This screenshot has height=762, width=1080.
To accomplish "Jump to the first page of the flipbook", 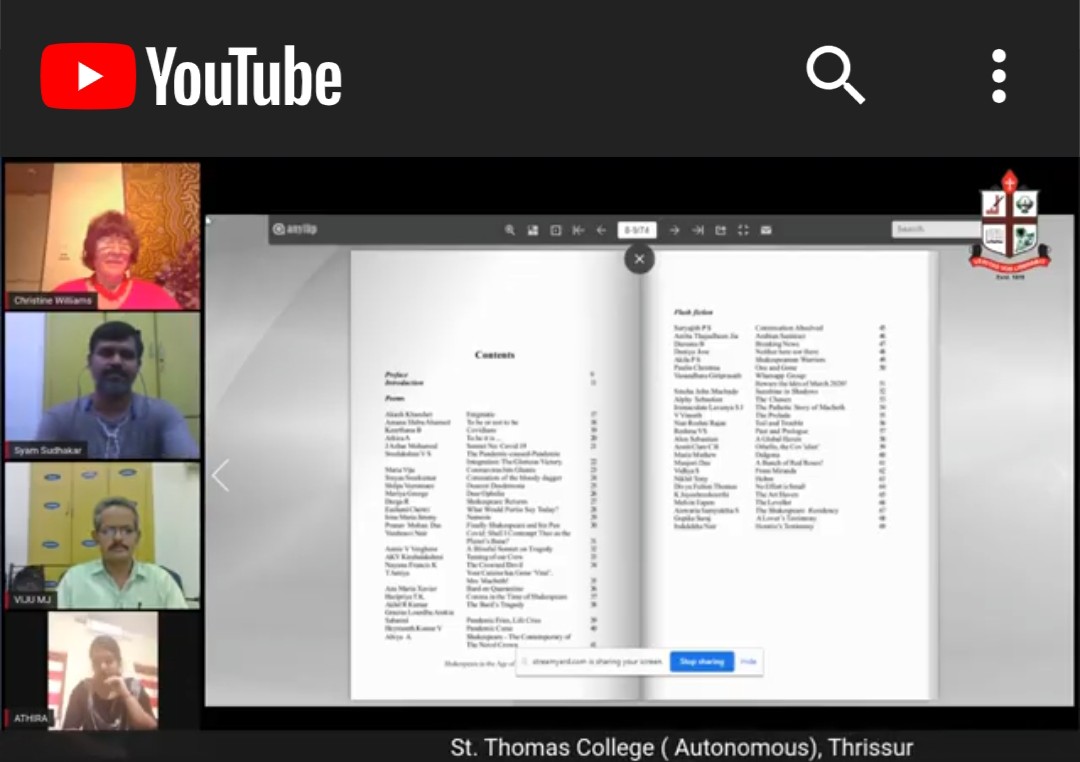I will (x=577, y=230).
